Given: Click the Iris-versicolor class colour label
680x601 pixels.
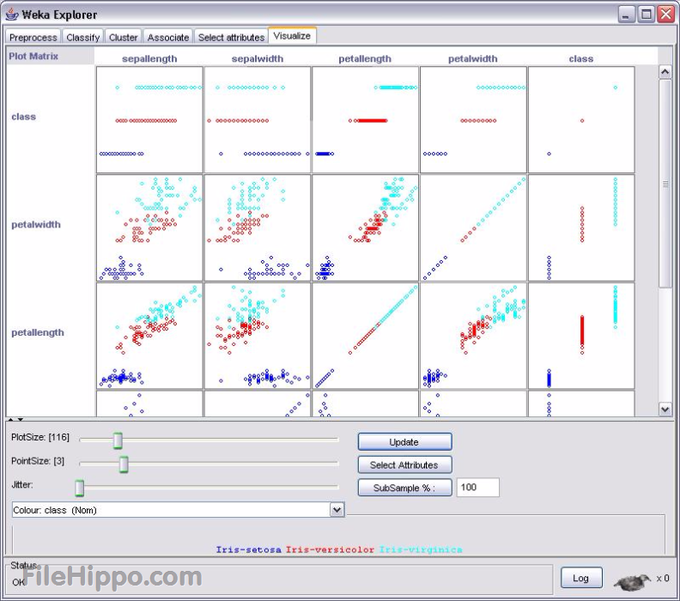Looking at the screenshot, I should click(329, 549).
